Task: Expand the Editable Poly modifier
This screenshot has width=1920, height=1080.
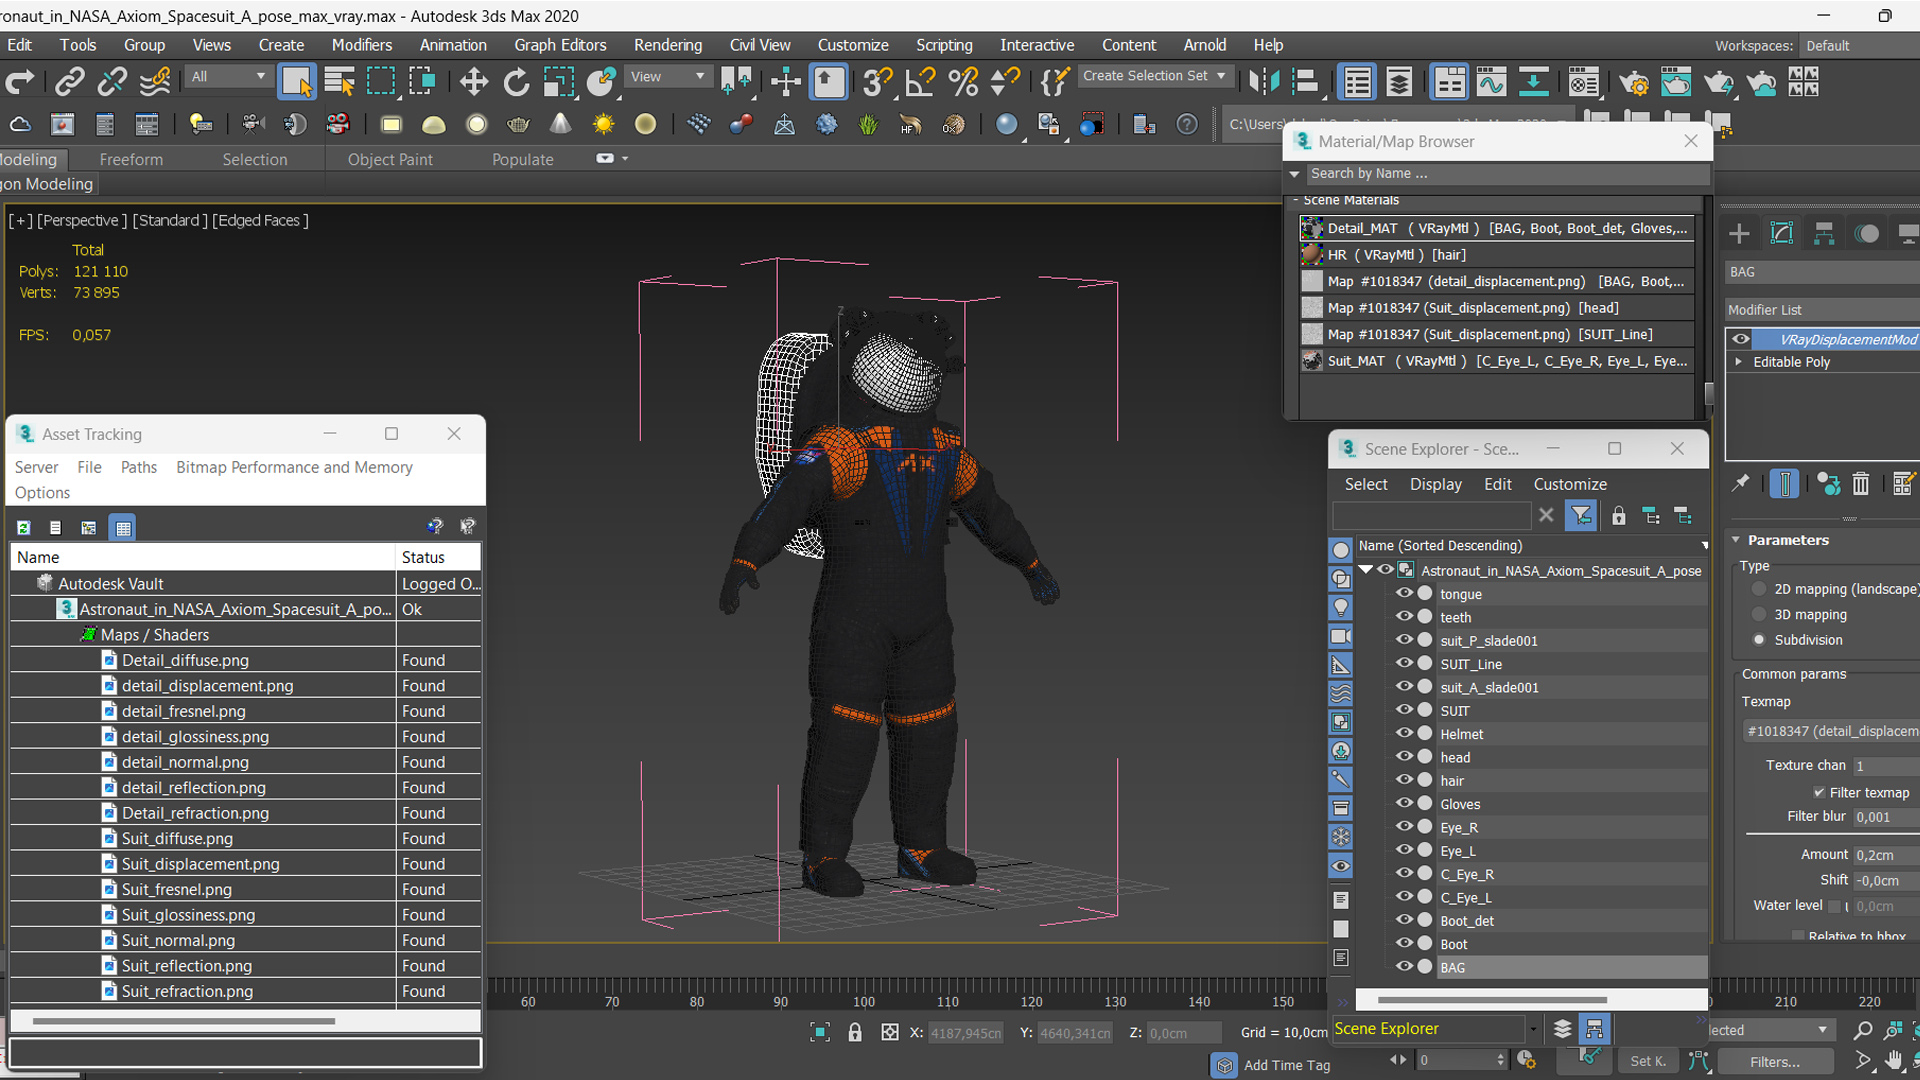Action: [x=1739, y=362]
